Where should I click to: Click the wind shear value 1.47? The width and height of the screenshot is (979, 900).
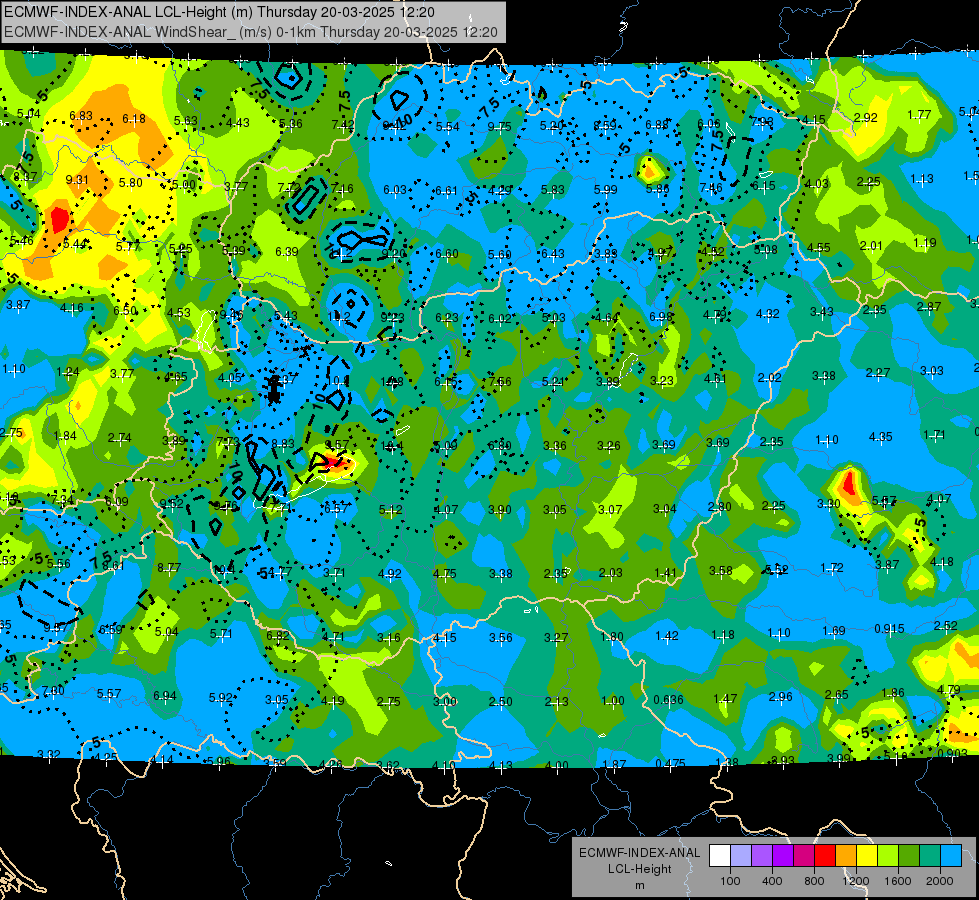725,698
